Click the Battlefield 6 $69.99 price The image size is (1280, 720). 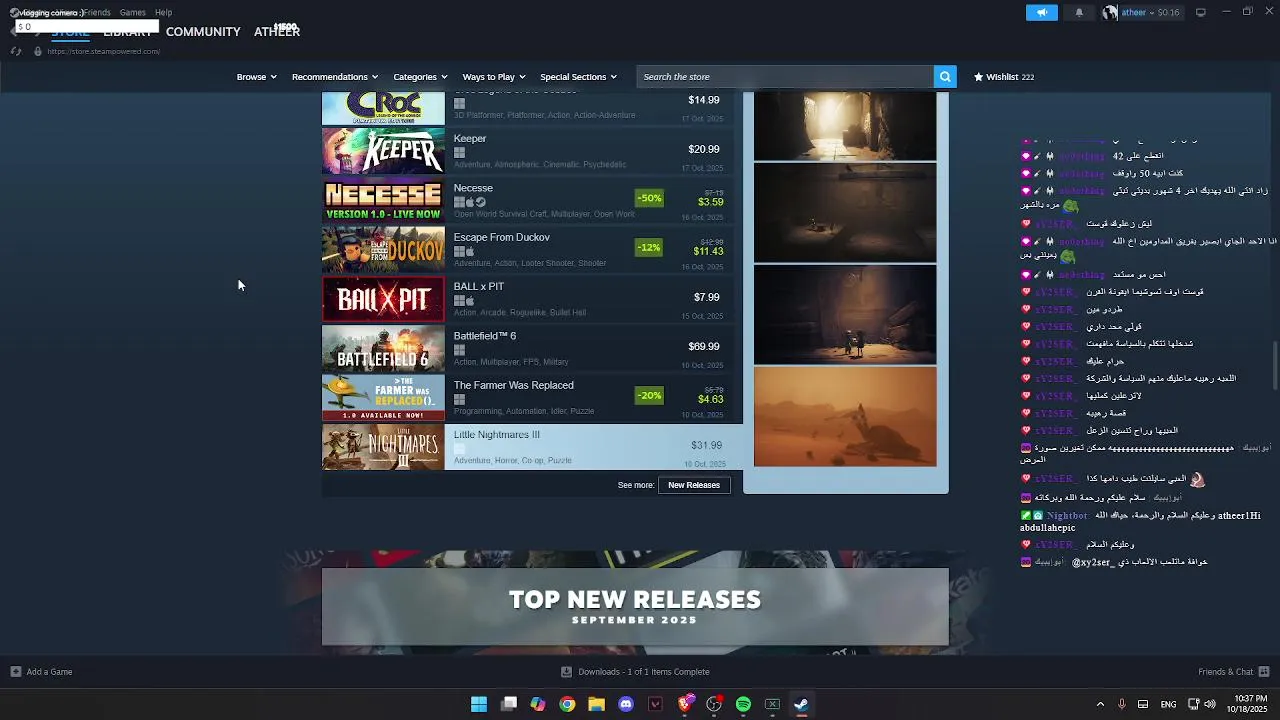tap(704, 346)
